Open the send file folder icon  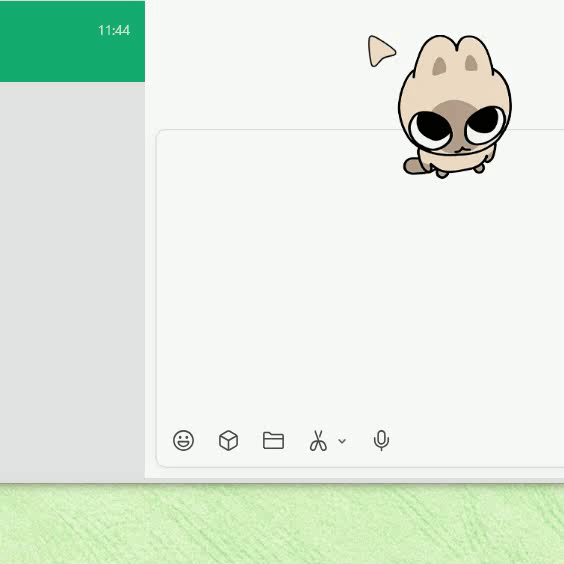tap(273, 440)
